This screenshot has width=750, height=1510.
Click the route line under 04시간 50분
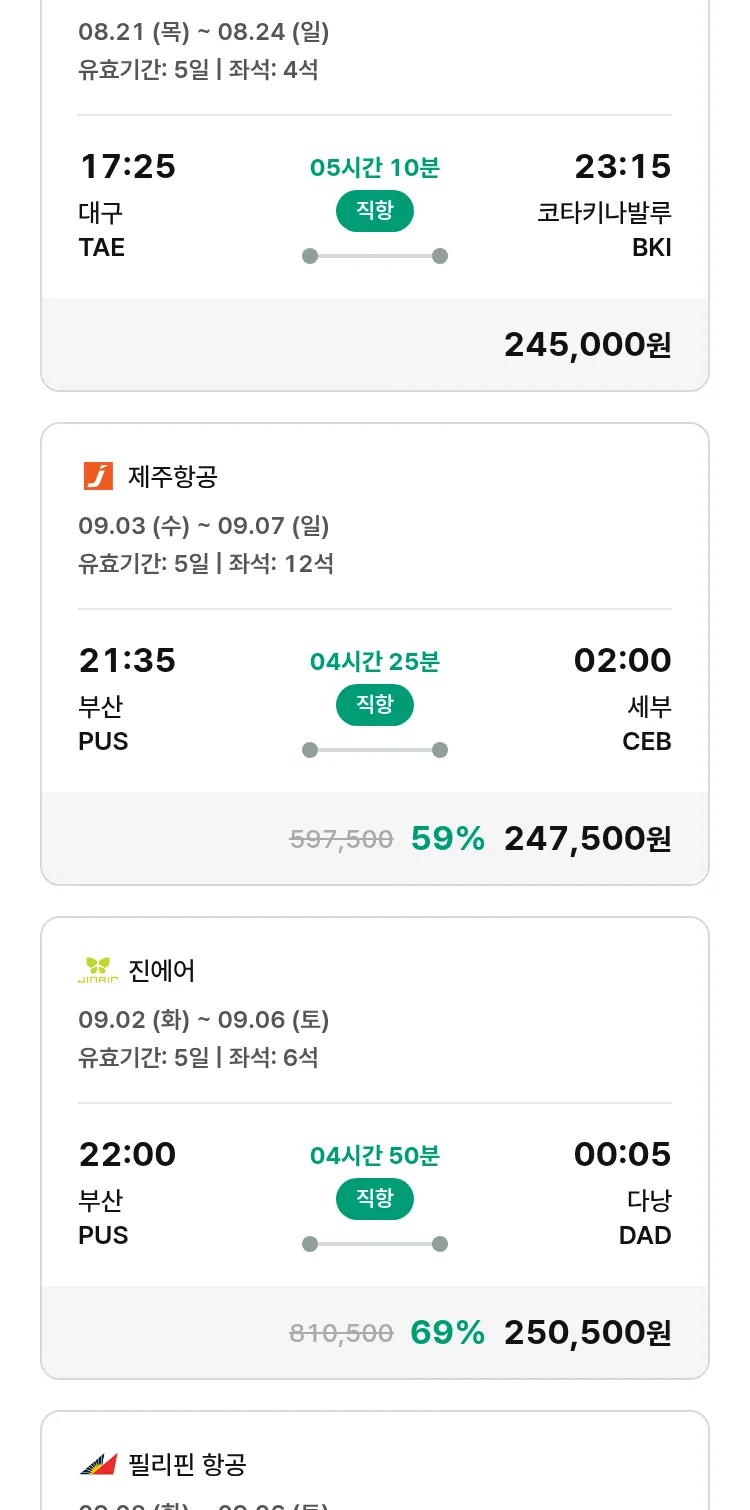pos(375,1244)
